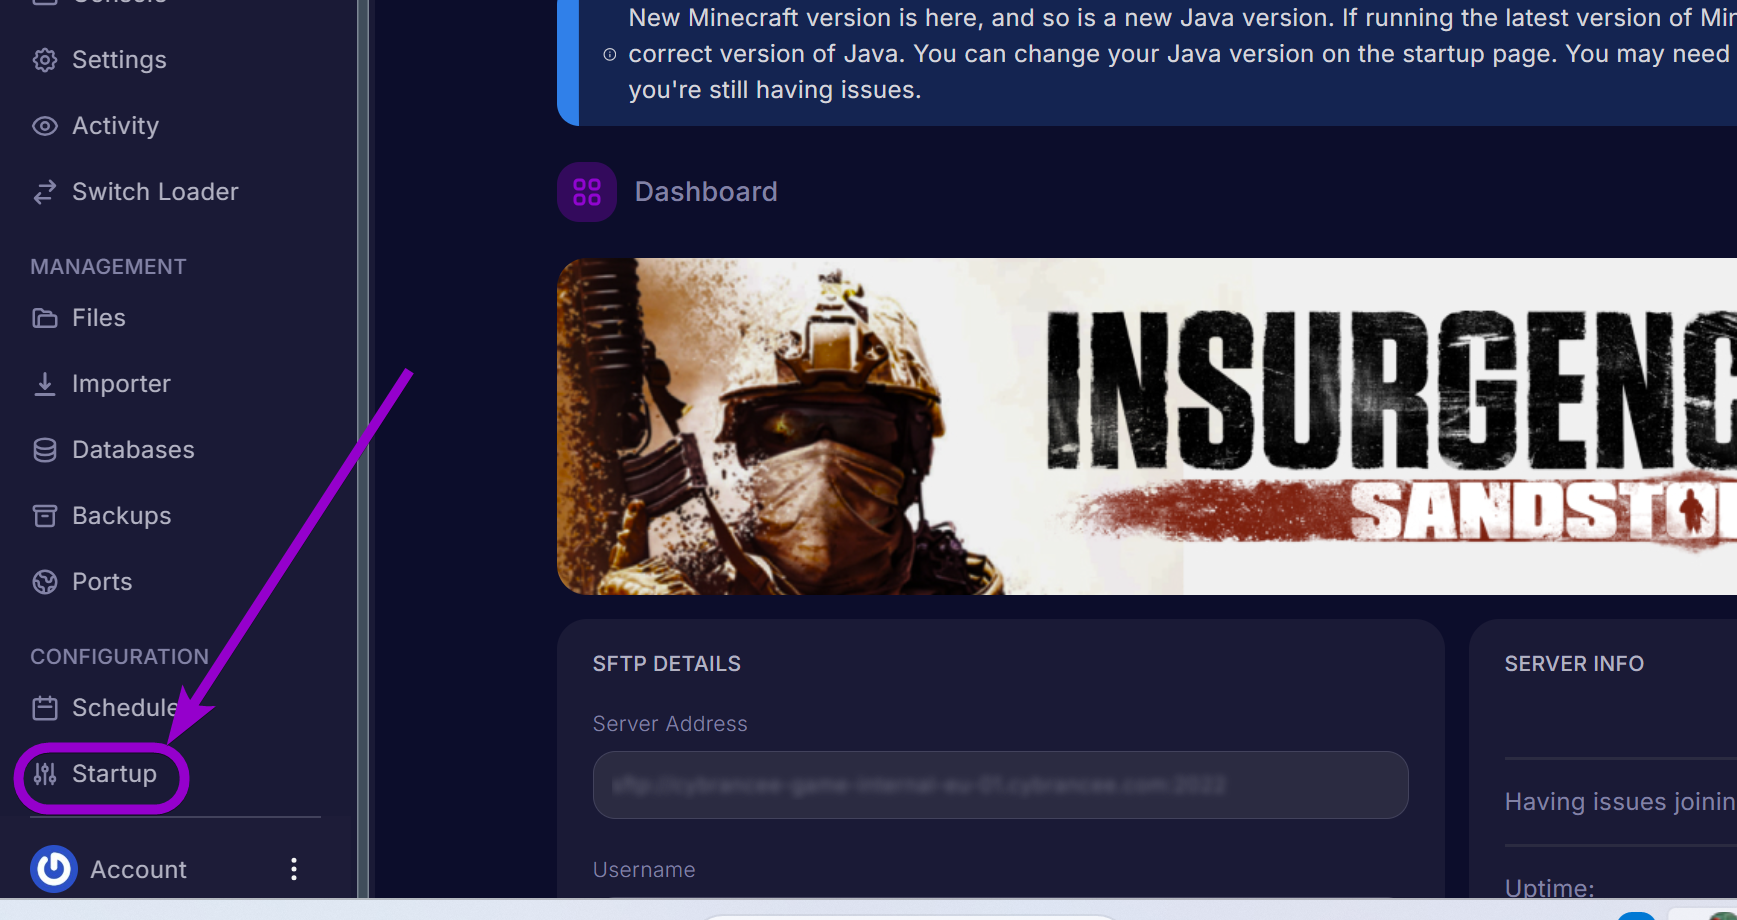Click the Username label
Screen dimensions: 1737x920
pos(644,870)
